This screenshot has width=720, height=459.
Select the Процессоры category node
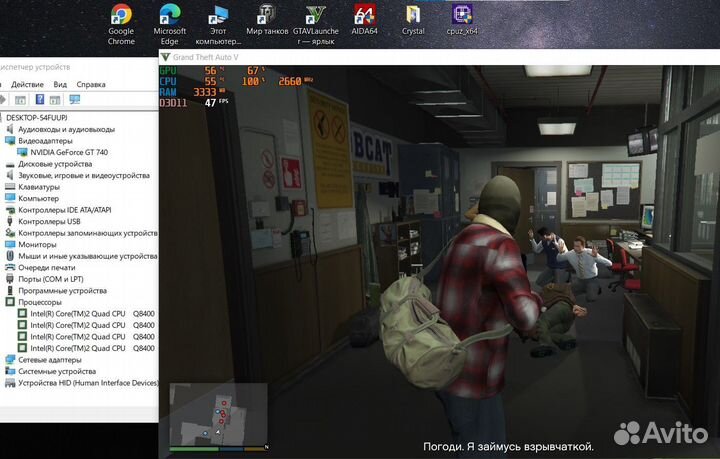click(40, 302)
